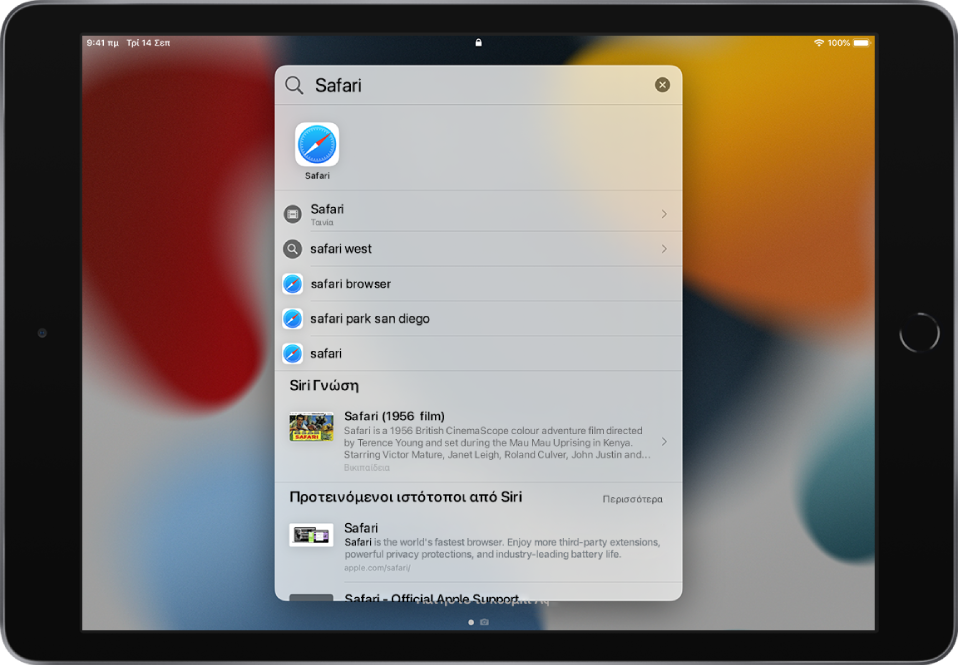The width and height of the screenshot is (958, 665).
Task: Tap compass icon beside safari park san diego
Action: coord(293,318)
